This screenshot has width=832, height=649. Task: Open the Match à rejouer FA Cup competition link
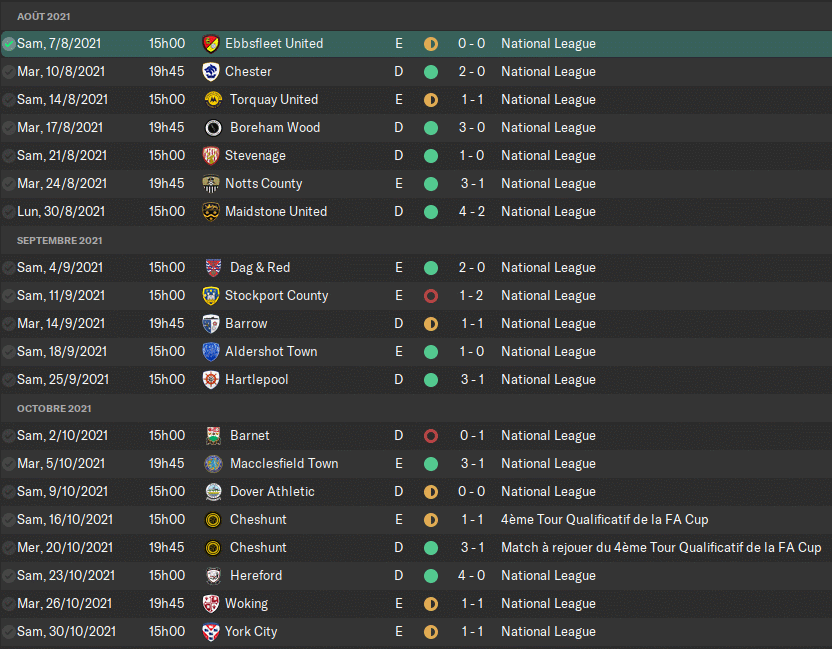click(x=661, y=548)
